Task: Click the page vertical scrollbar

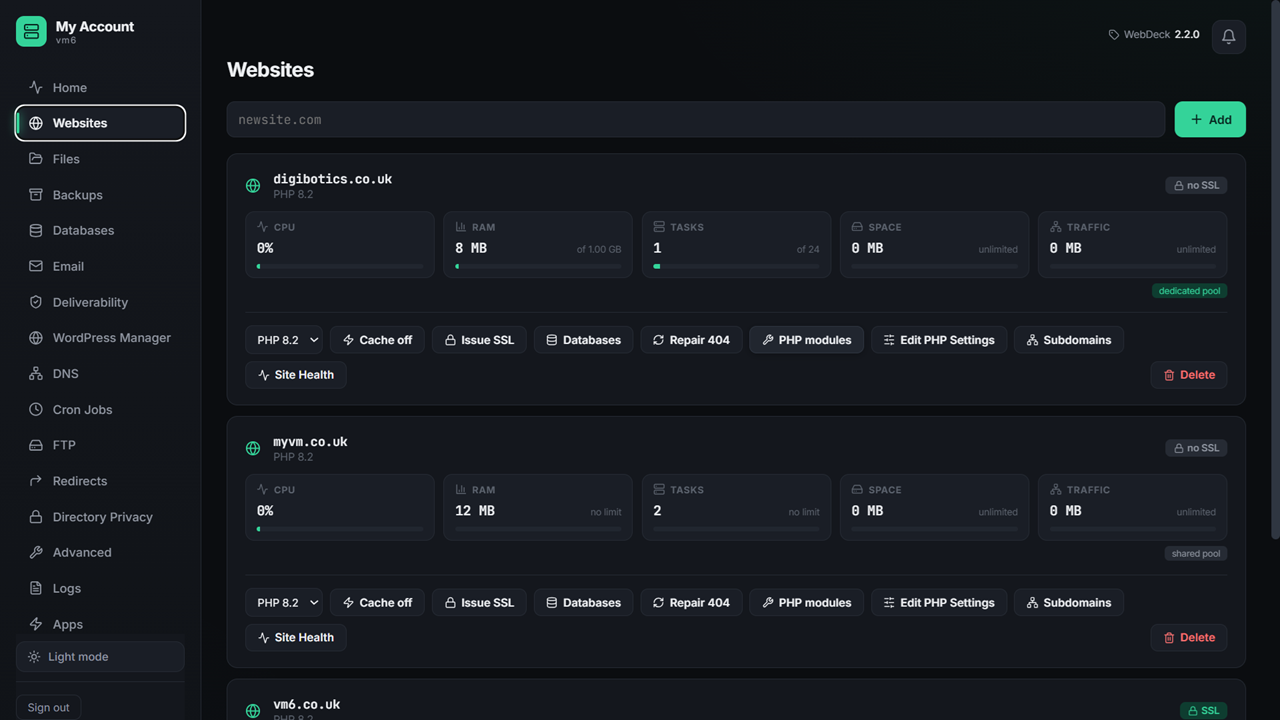Action: 1274,270
